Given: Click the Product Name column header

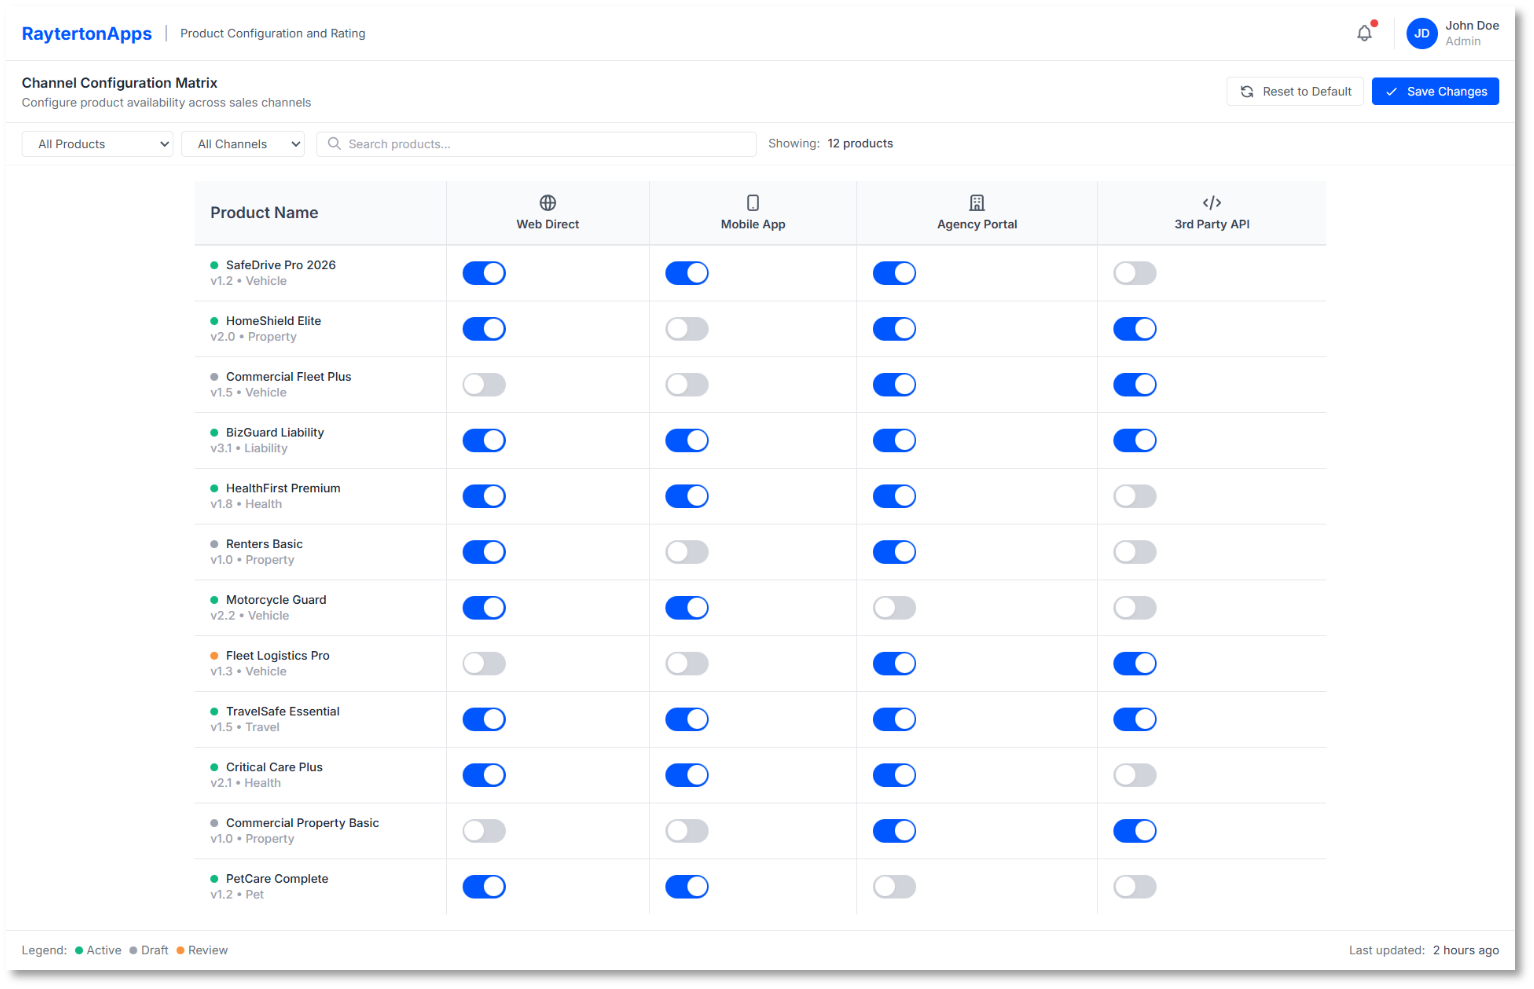Looking at the screenshot, I should click(264, 213).
